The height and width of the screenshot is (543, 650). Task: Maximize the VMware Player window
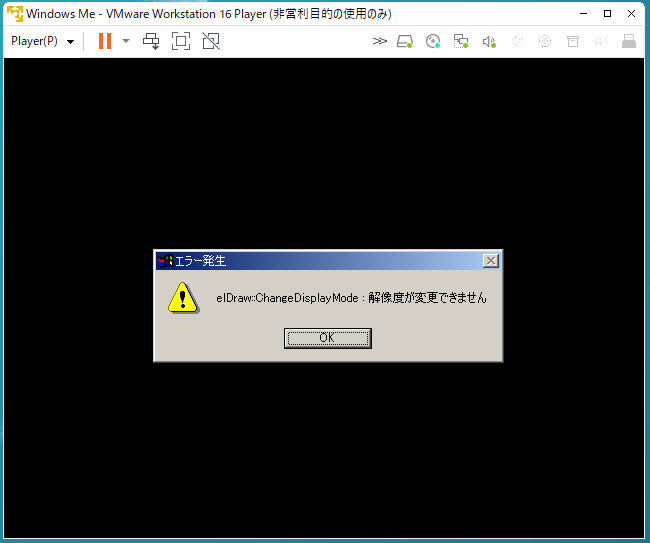point(607,14)
